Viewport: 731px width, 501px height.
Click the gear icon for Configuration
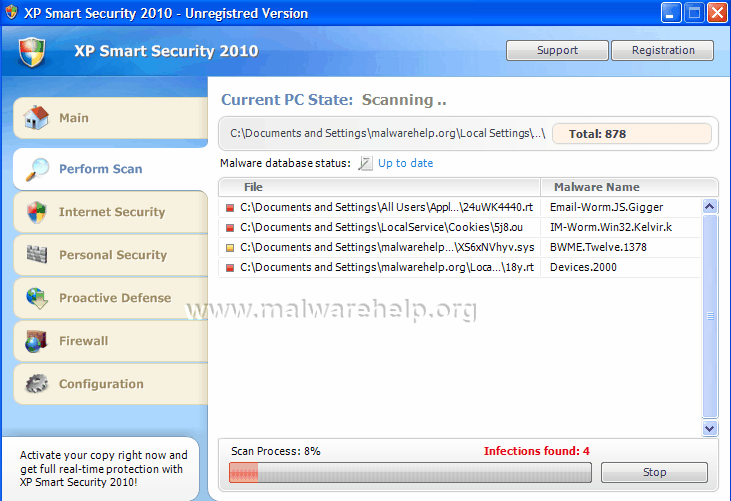pyautogui.click(x=36, y=384)
